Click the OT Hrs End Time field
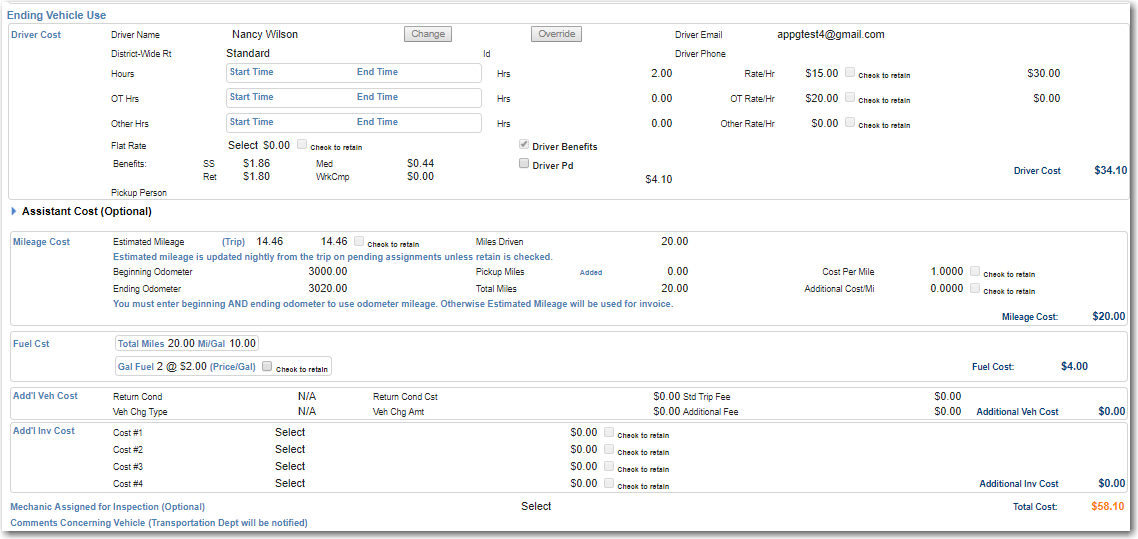1138x539 pixels. point(377,96)
